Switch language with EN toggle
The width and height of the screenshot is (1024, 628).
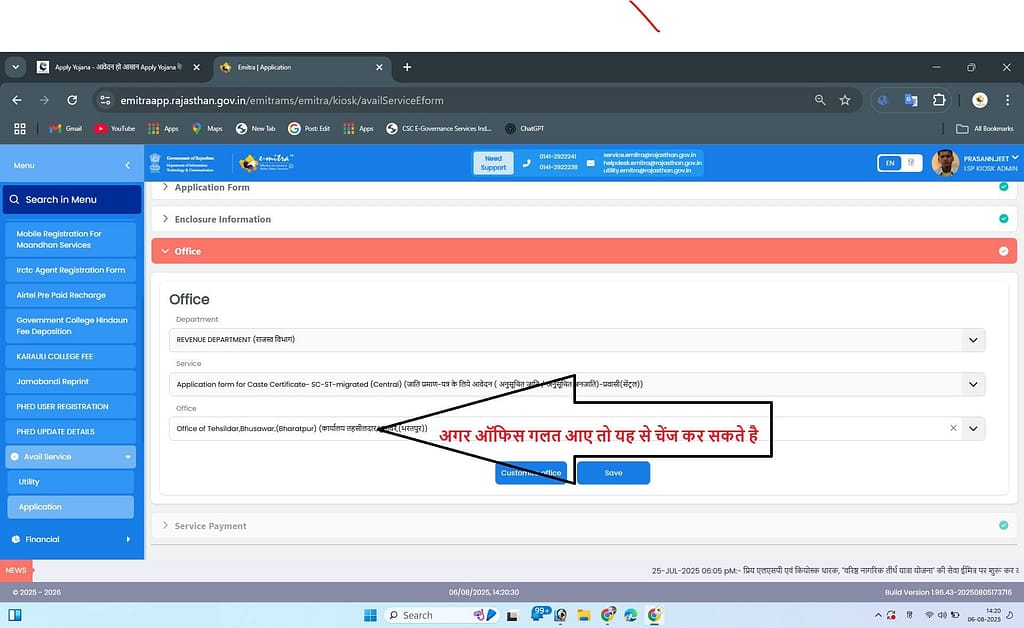click(x=888, y=163)
